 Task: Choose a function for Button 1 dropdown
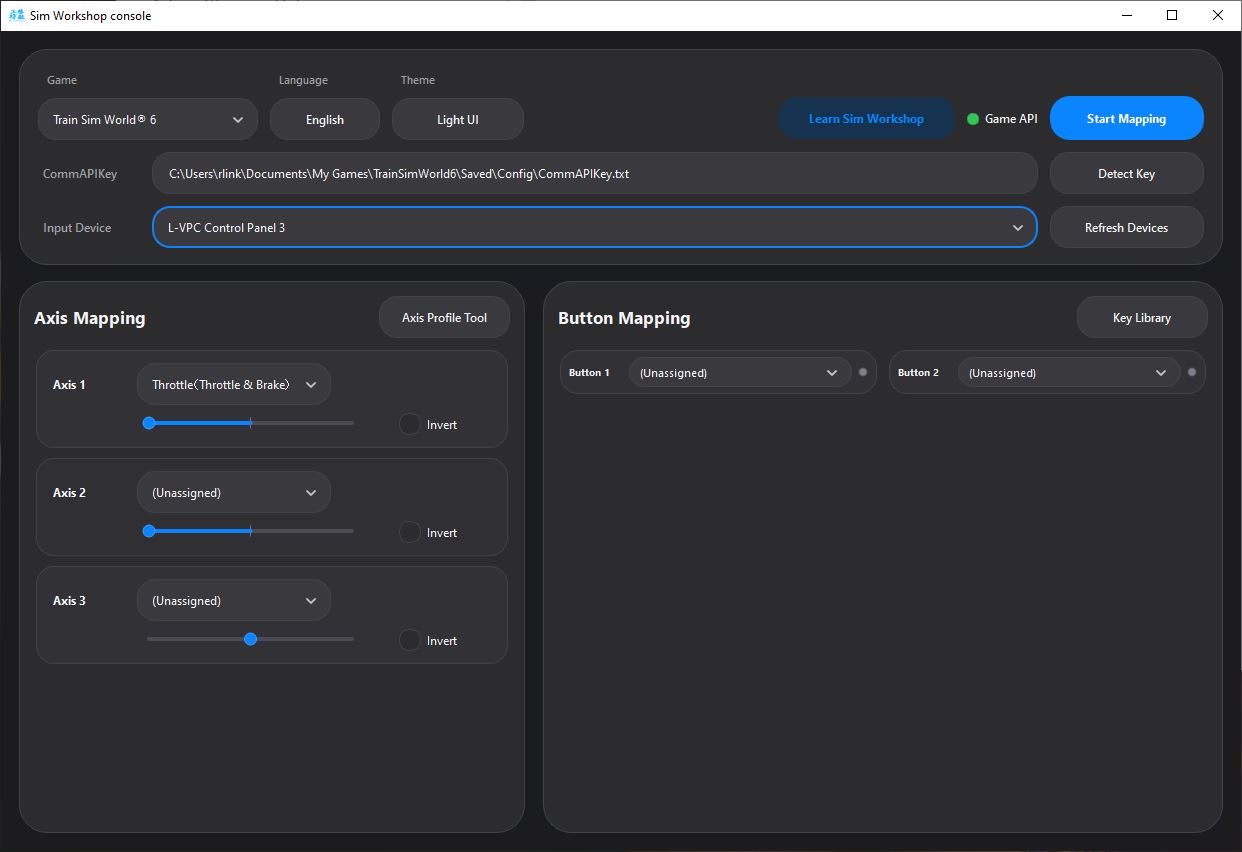click(739, 372)
